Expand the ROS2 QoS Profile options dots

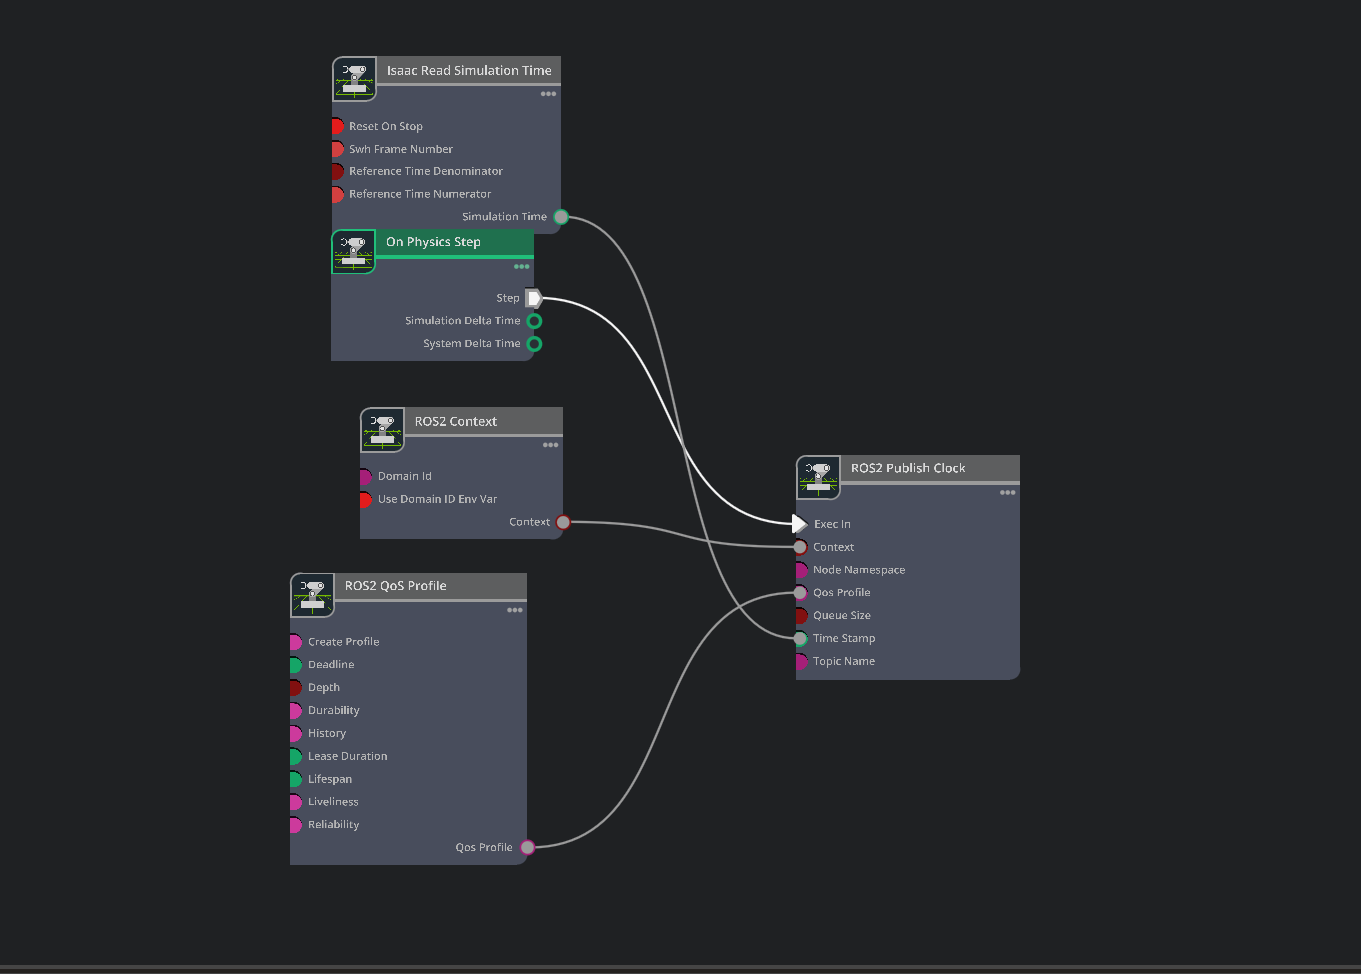point(514,610)
